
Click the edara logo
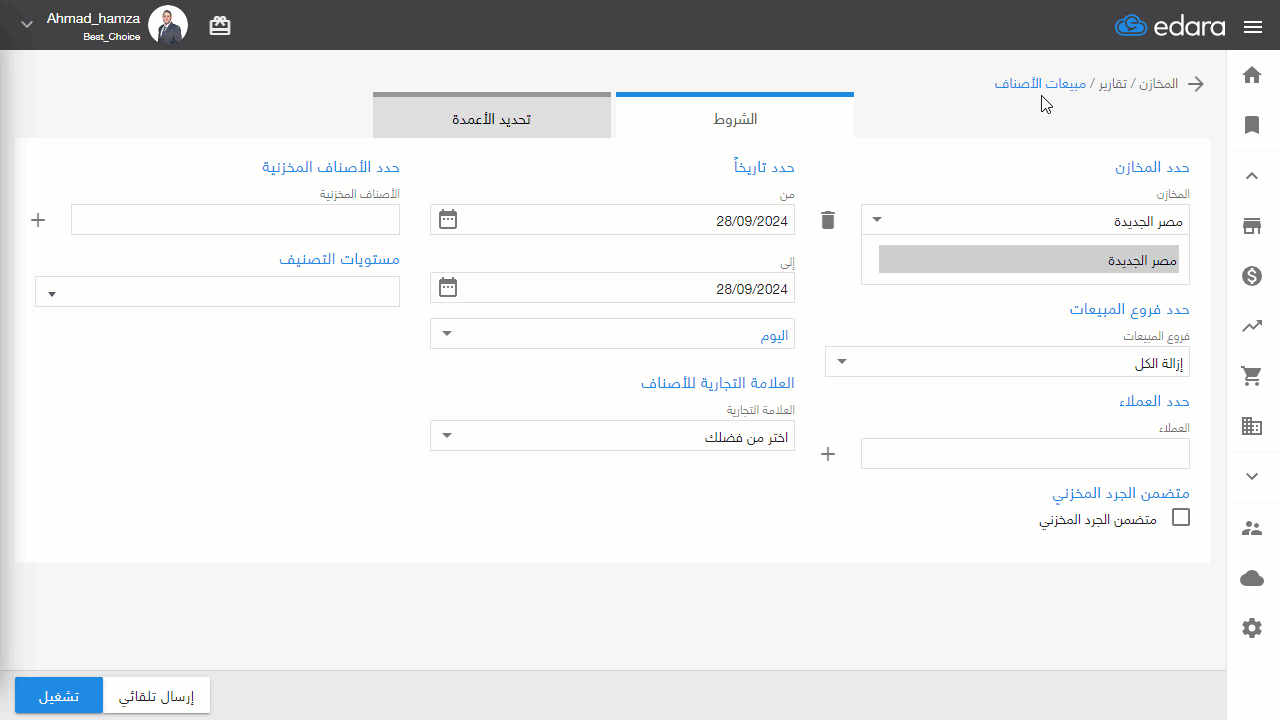(1169, 26)
